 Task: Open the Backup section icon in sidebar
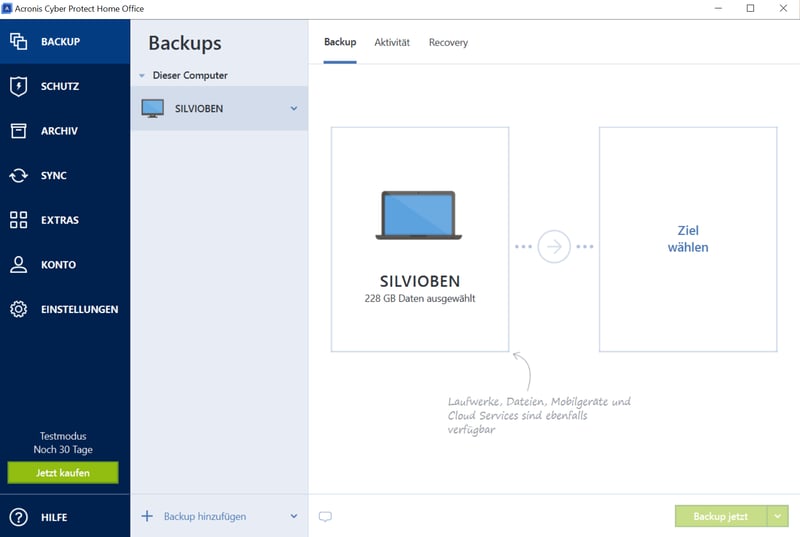pos(18,41)
